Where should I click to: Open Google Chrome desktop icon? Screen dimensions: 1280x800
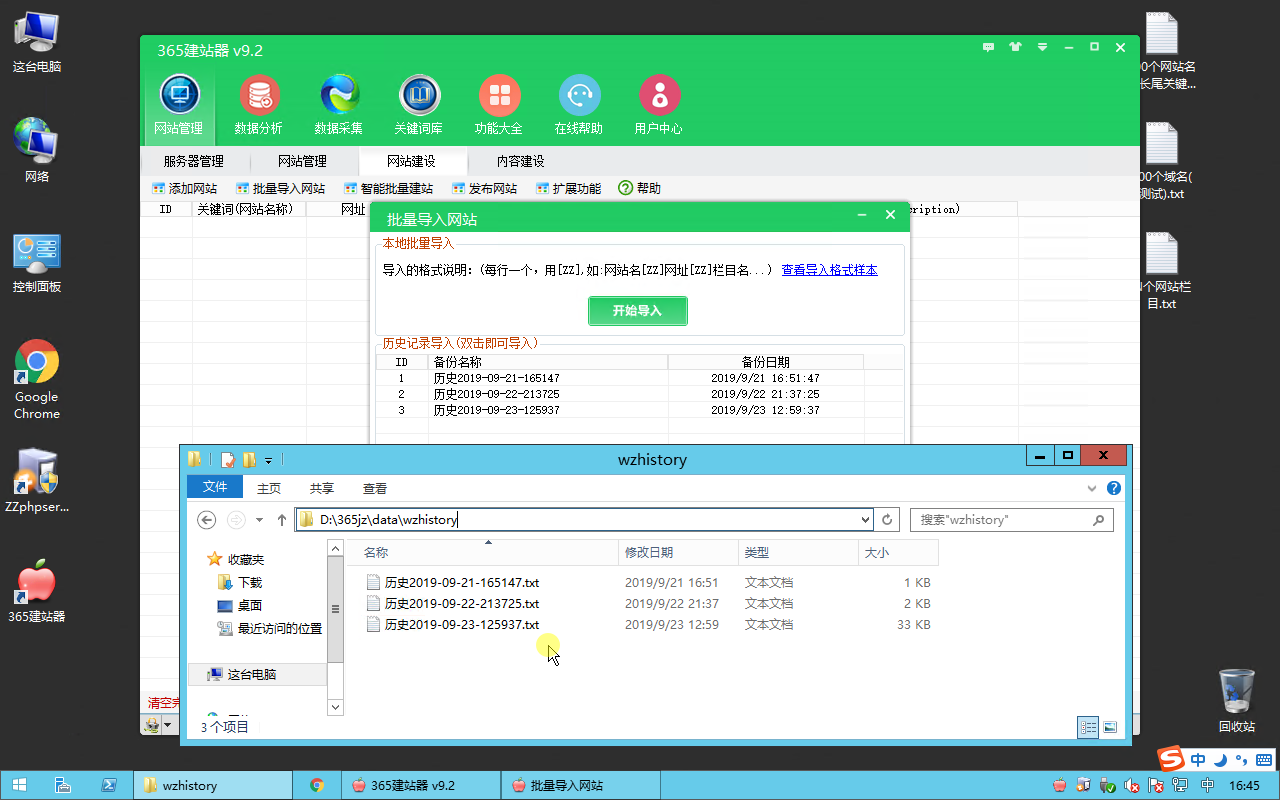coord(37,380)
